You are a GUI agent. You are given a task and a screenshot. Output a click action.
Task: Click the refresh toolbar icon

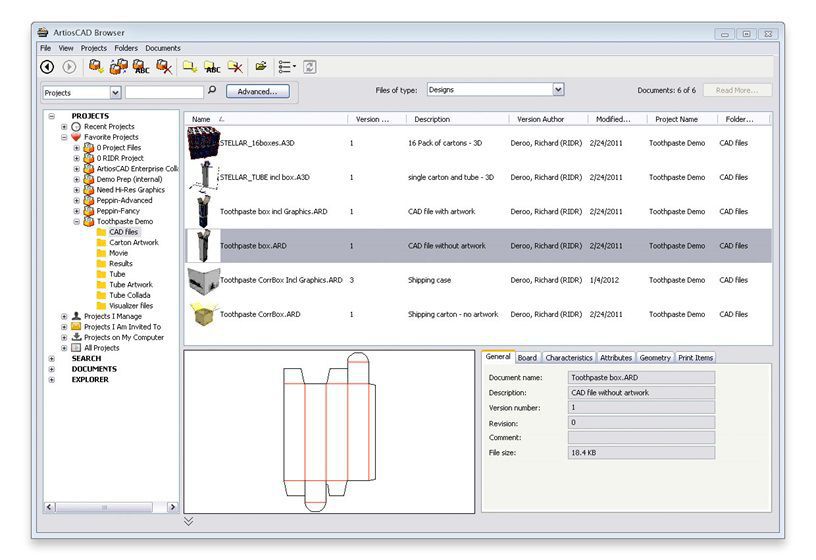[x=310, y=67]
